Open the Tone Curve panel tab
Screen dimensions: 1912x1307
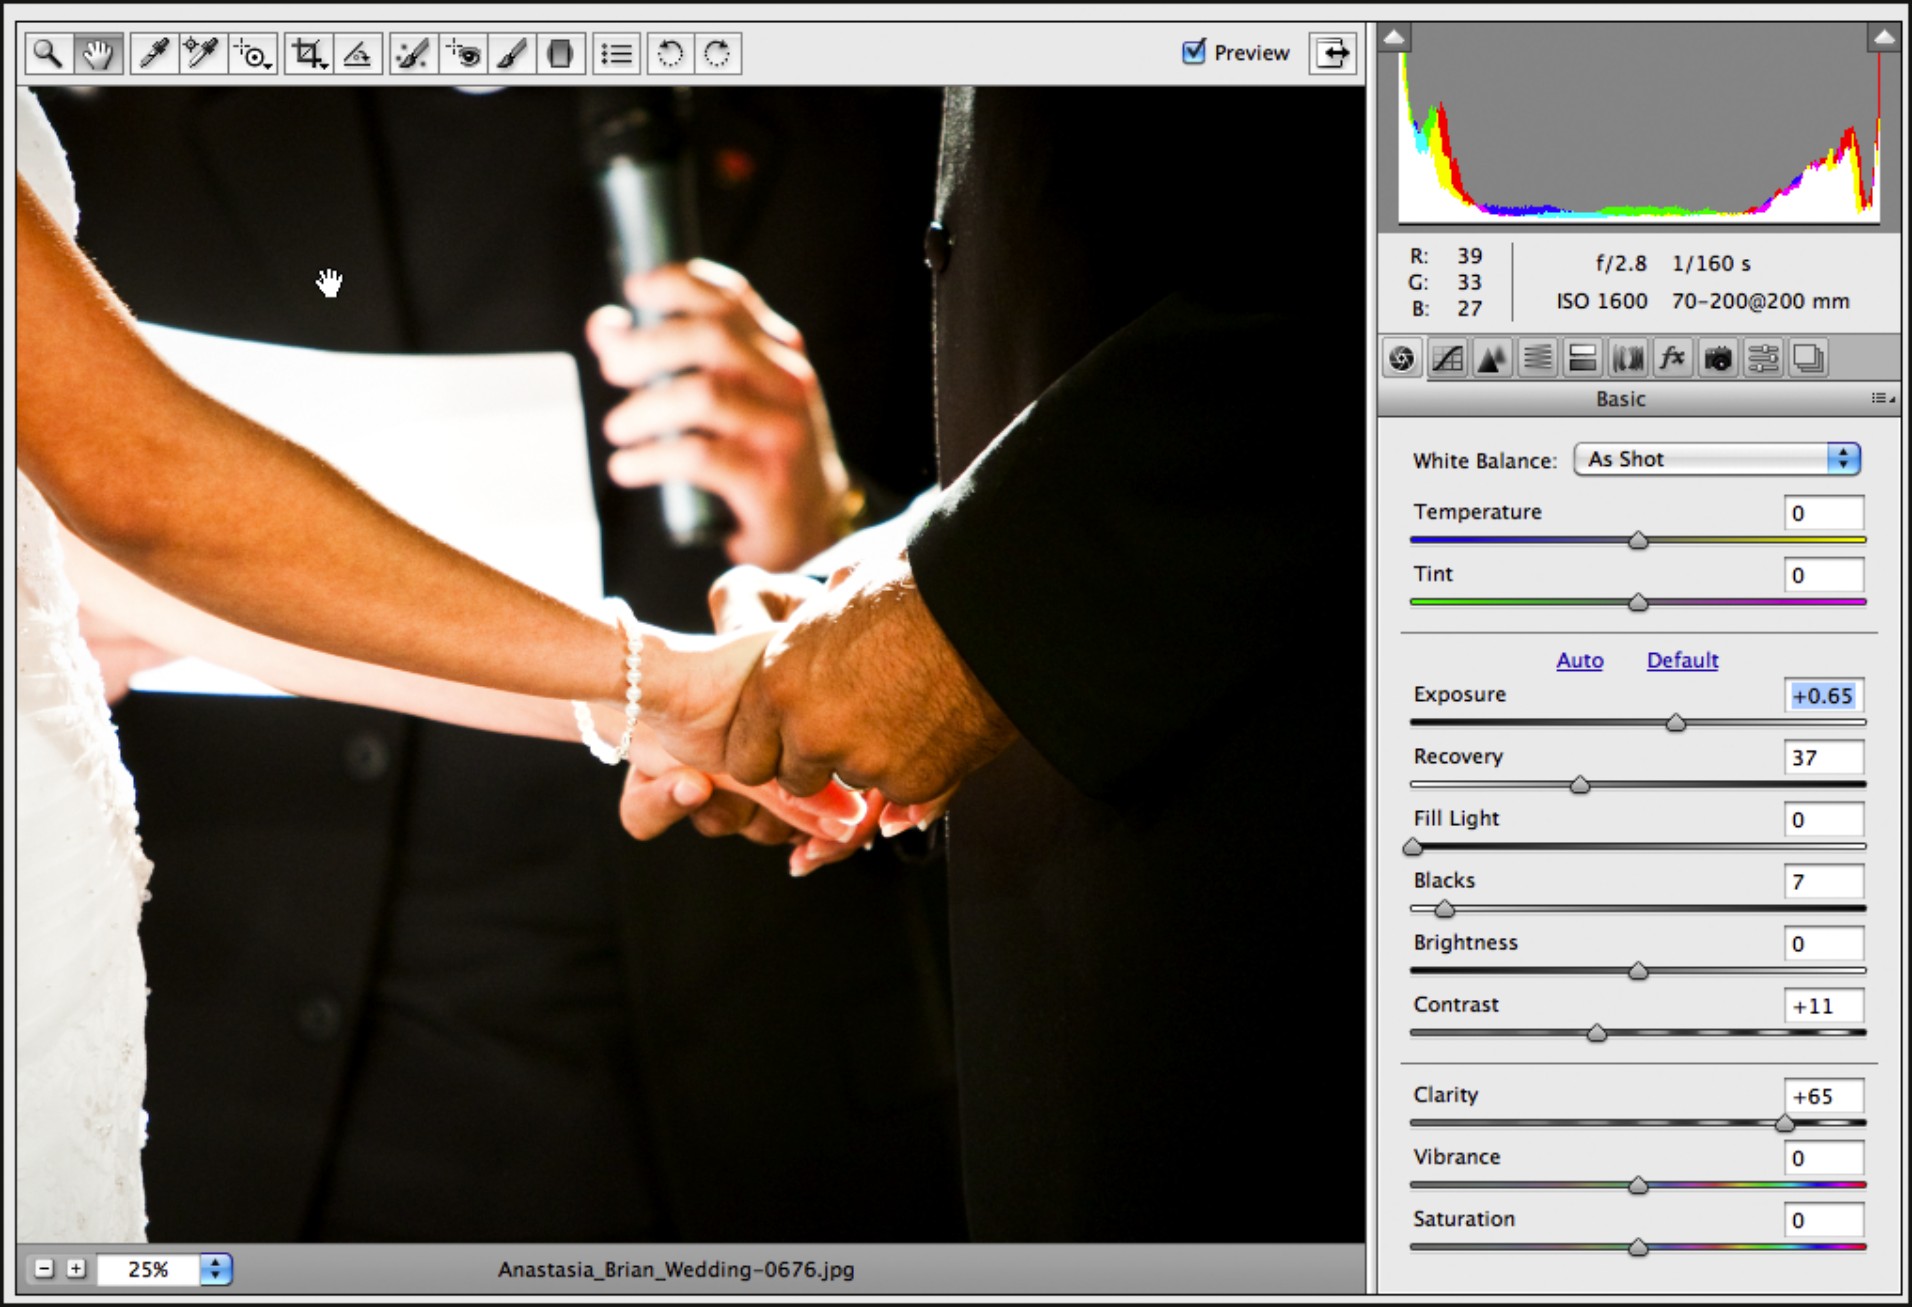click(x=1447, y=358)
